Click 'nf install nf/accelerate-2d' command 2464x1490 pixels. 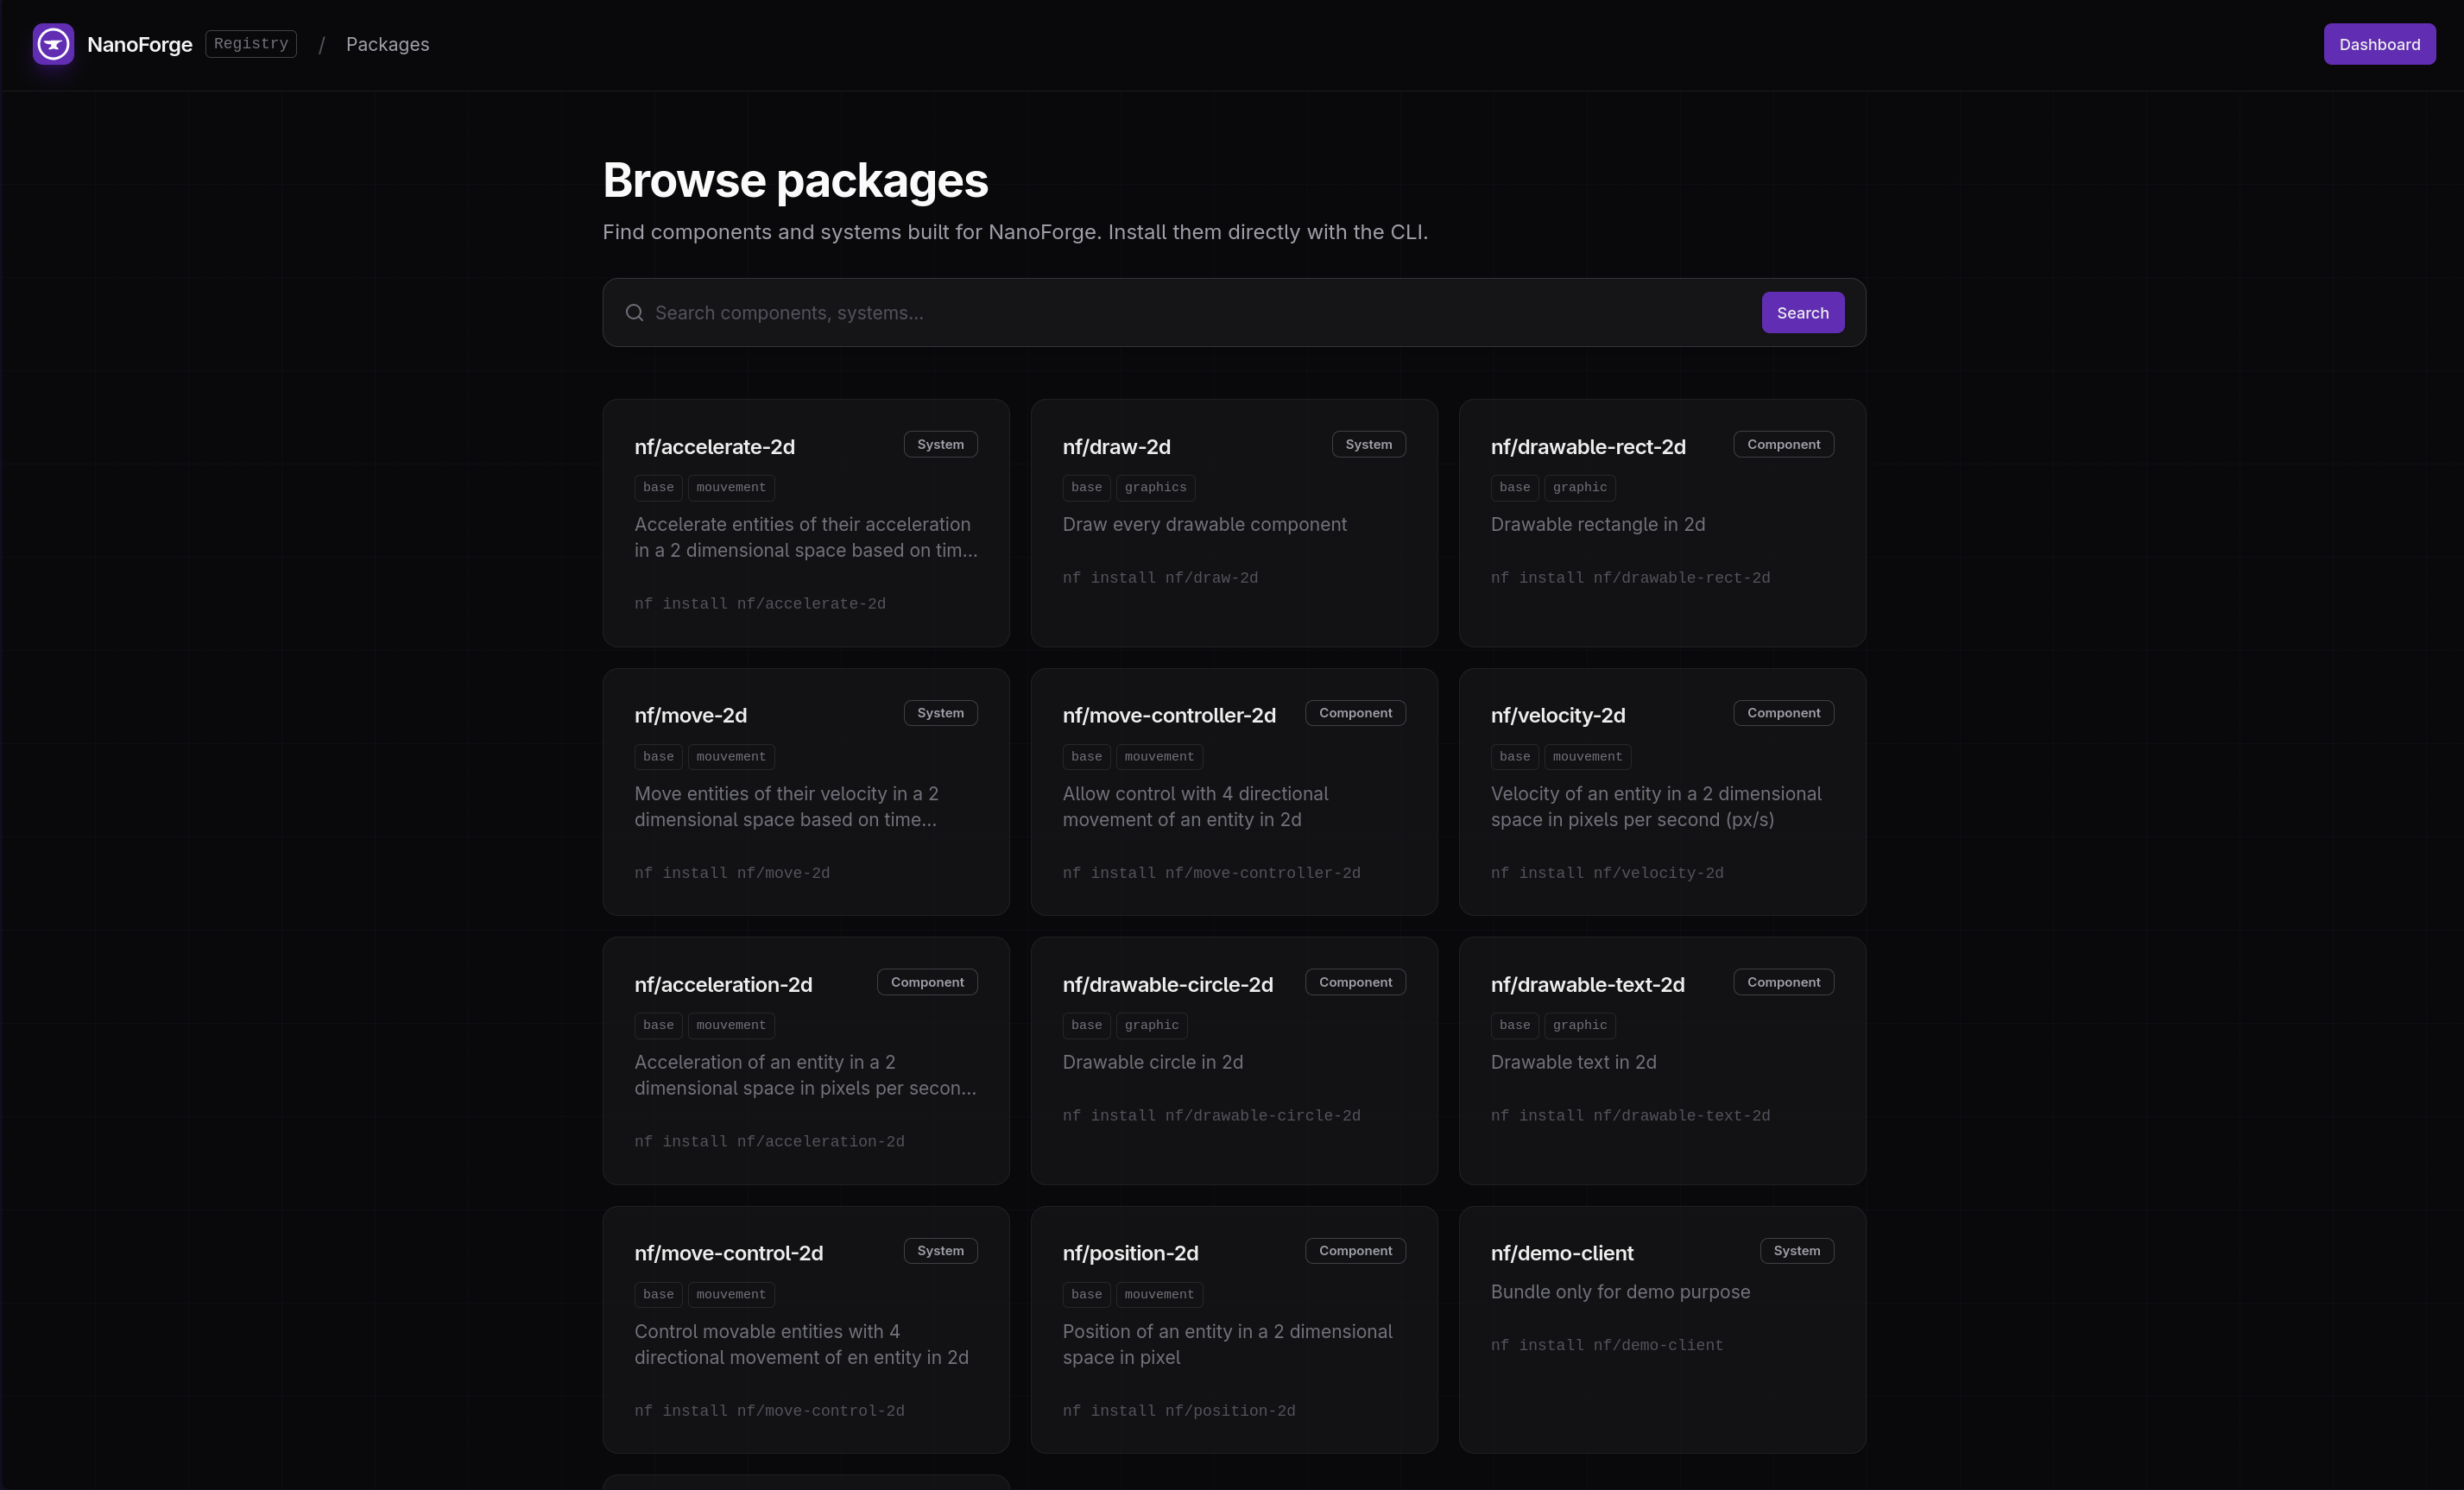coord(760,604)
